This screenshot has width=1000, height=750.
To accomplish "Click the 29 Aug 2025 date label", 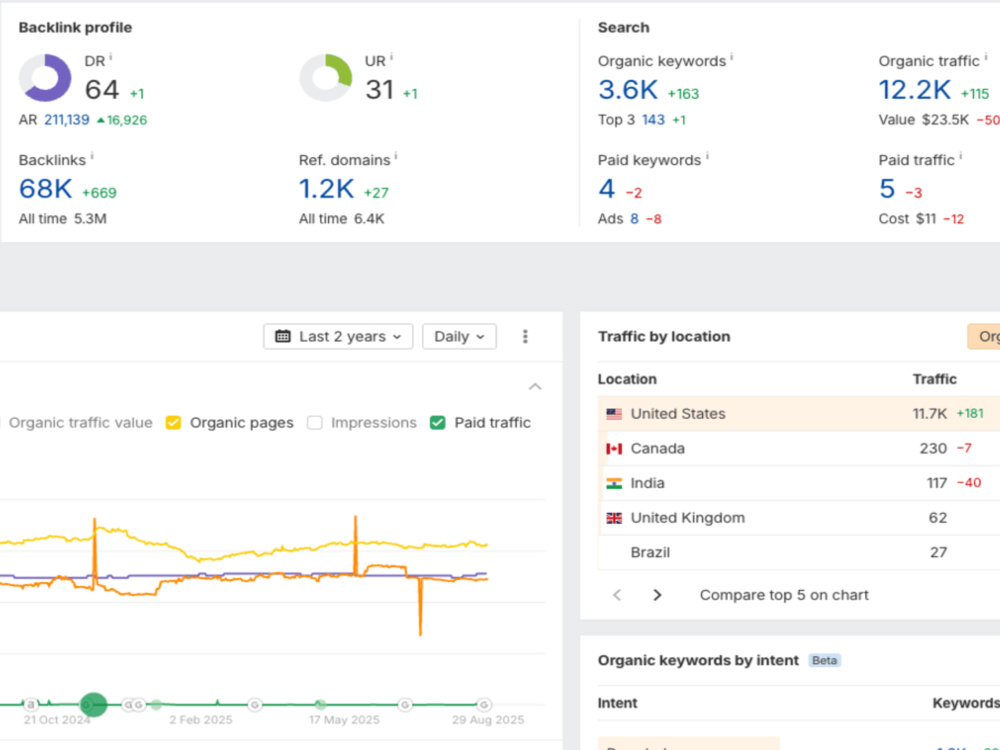I will point(488,720).
